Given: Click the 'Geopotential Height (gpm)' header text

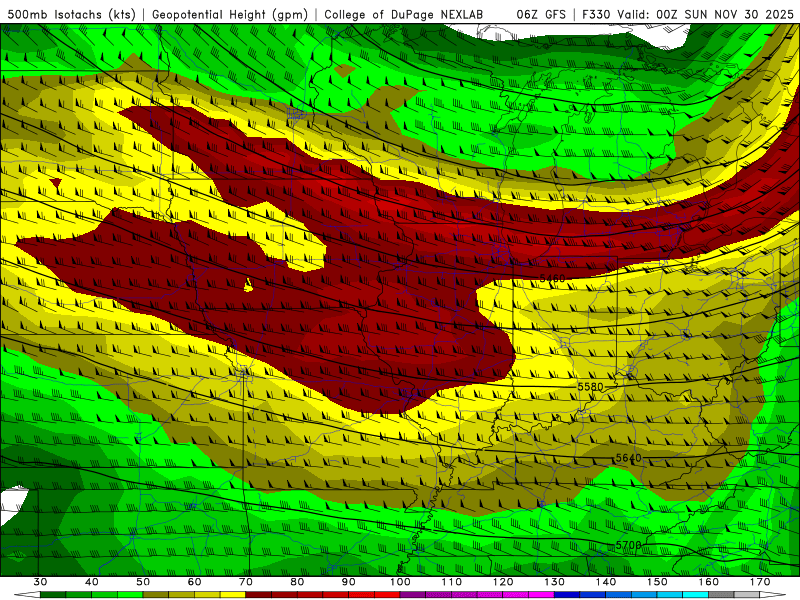Looking at the screenshot, I should tap(230, 15).
